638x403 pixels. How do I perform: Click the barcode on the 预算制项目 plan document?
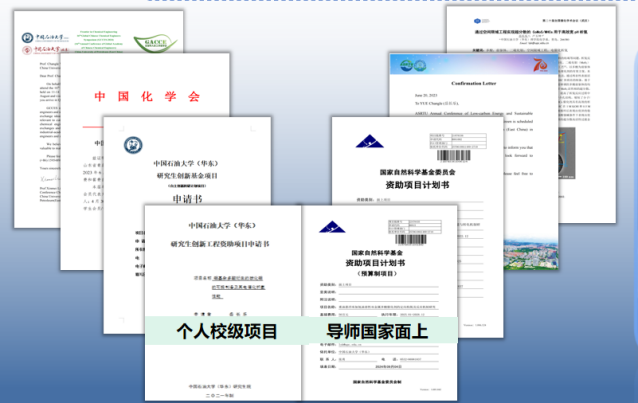[x=411, y=239]
